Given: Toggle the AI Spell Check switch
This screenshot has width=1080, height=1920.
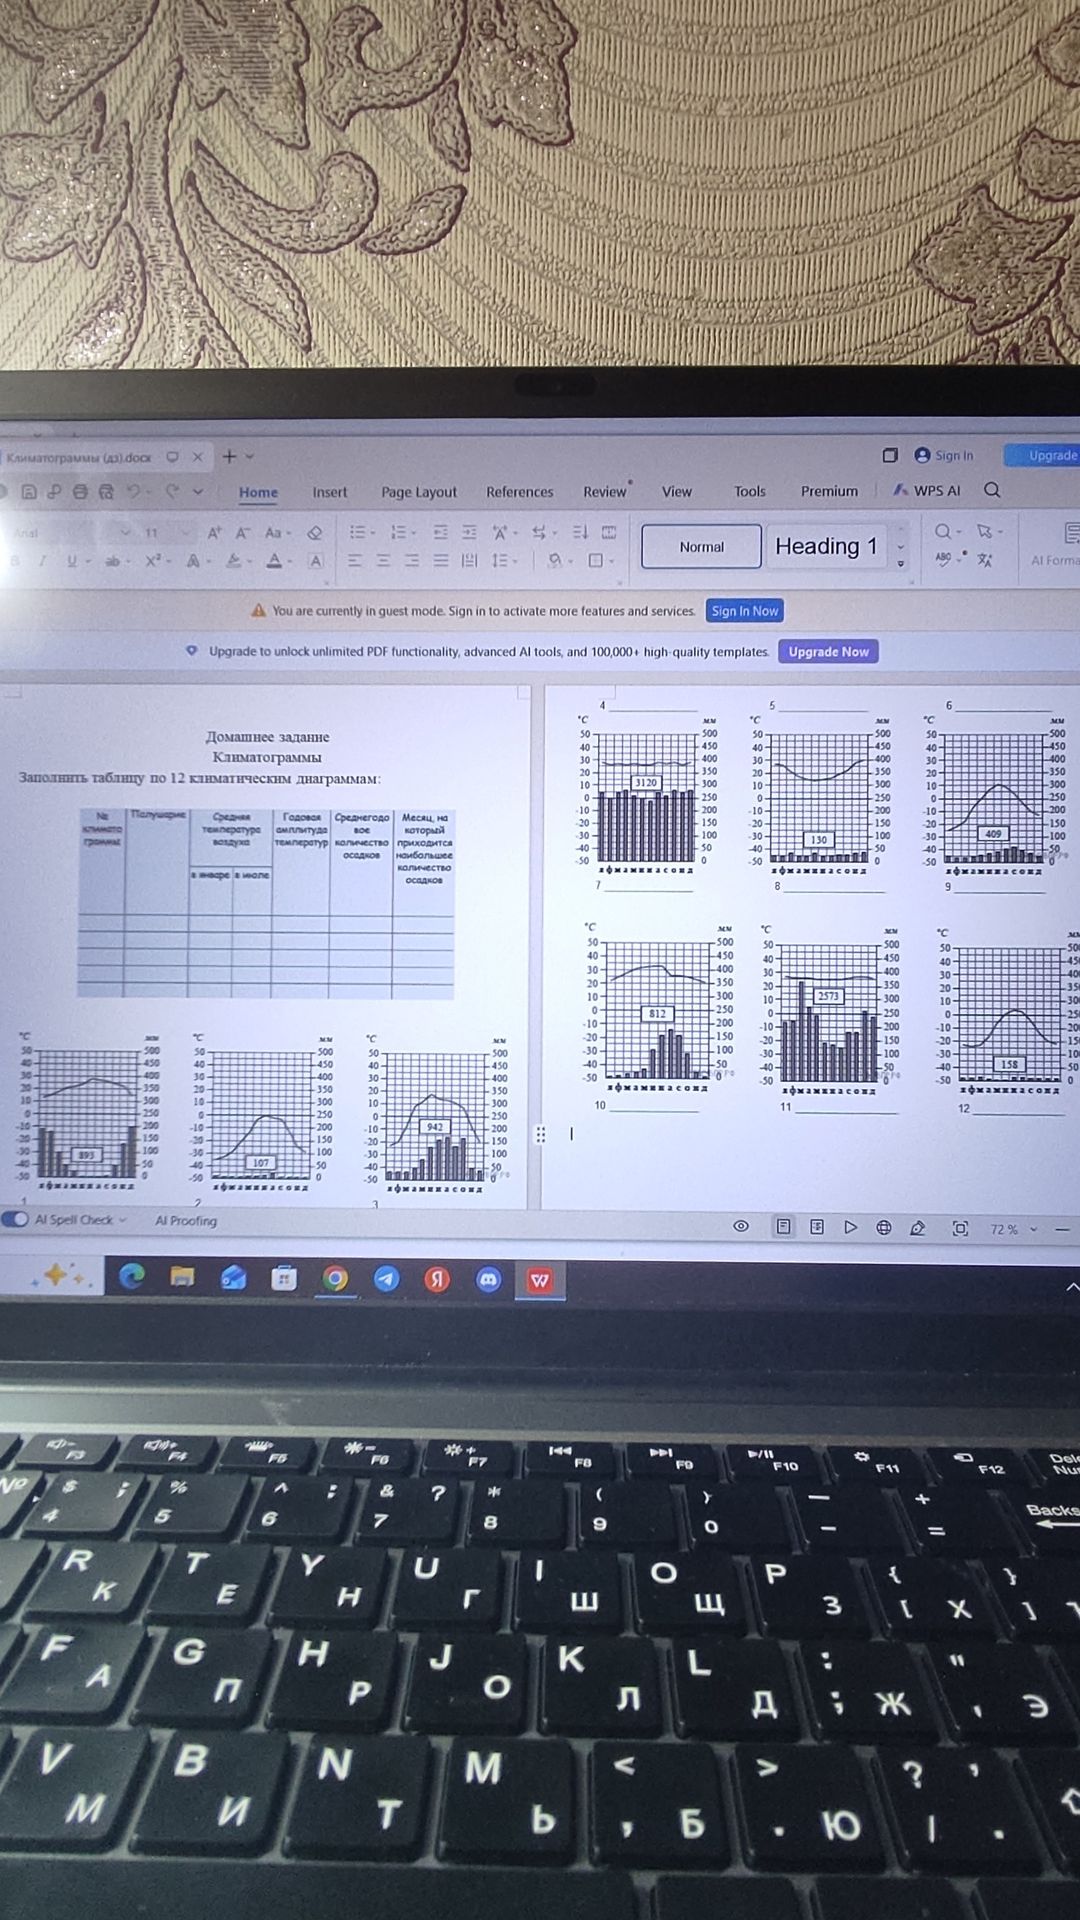Looking at the screenshot, I should (x=15, y=1219).
